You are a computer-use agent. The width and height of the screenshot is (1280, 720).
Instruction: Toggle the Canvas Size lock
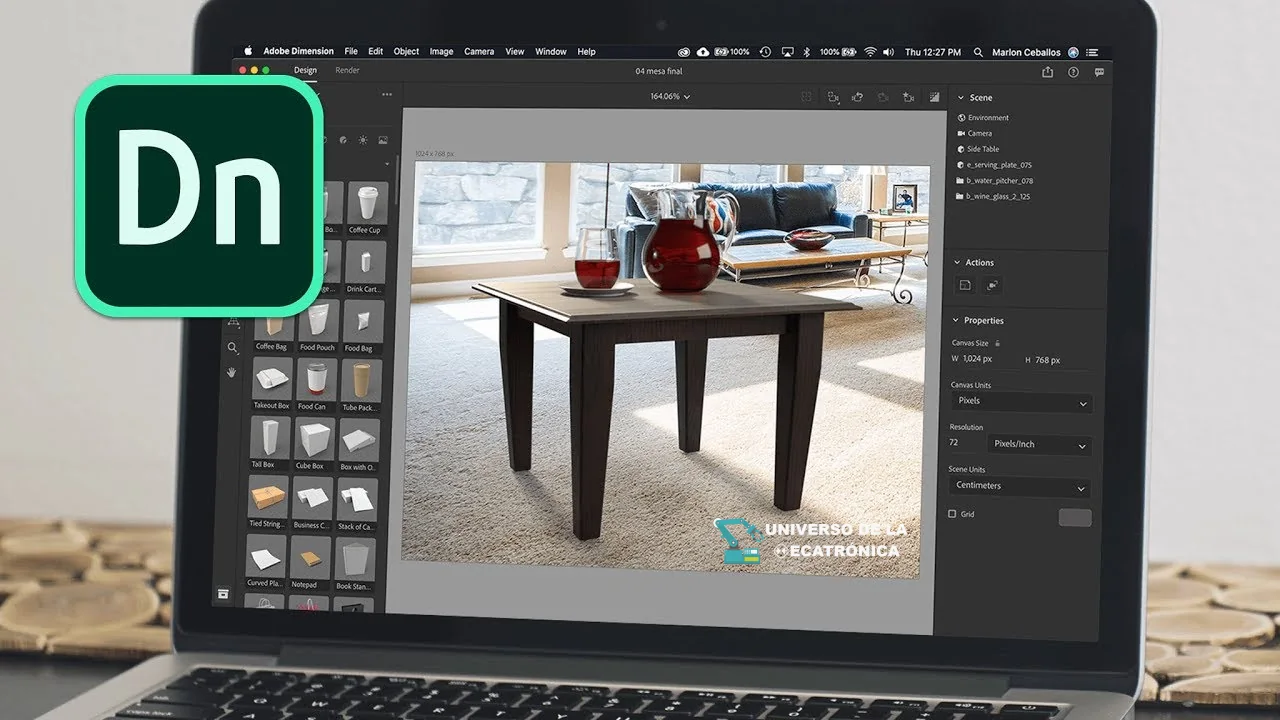tap(997, 342)
